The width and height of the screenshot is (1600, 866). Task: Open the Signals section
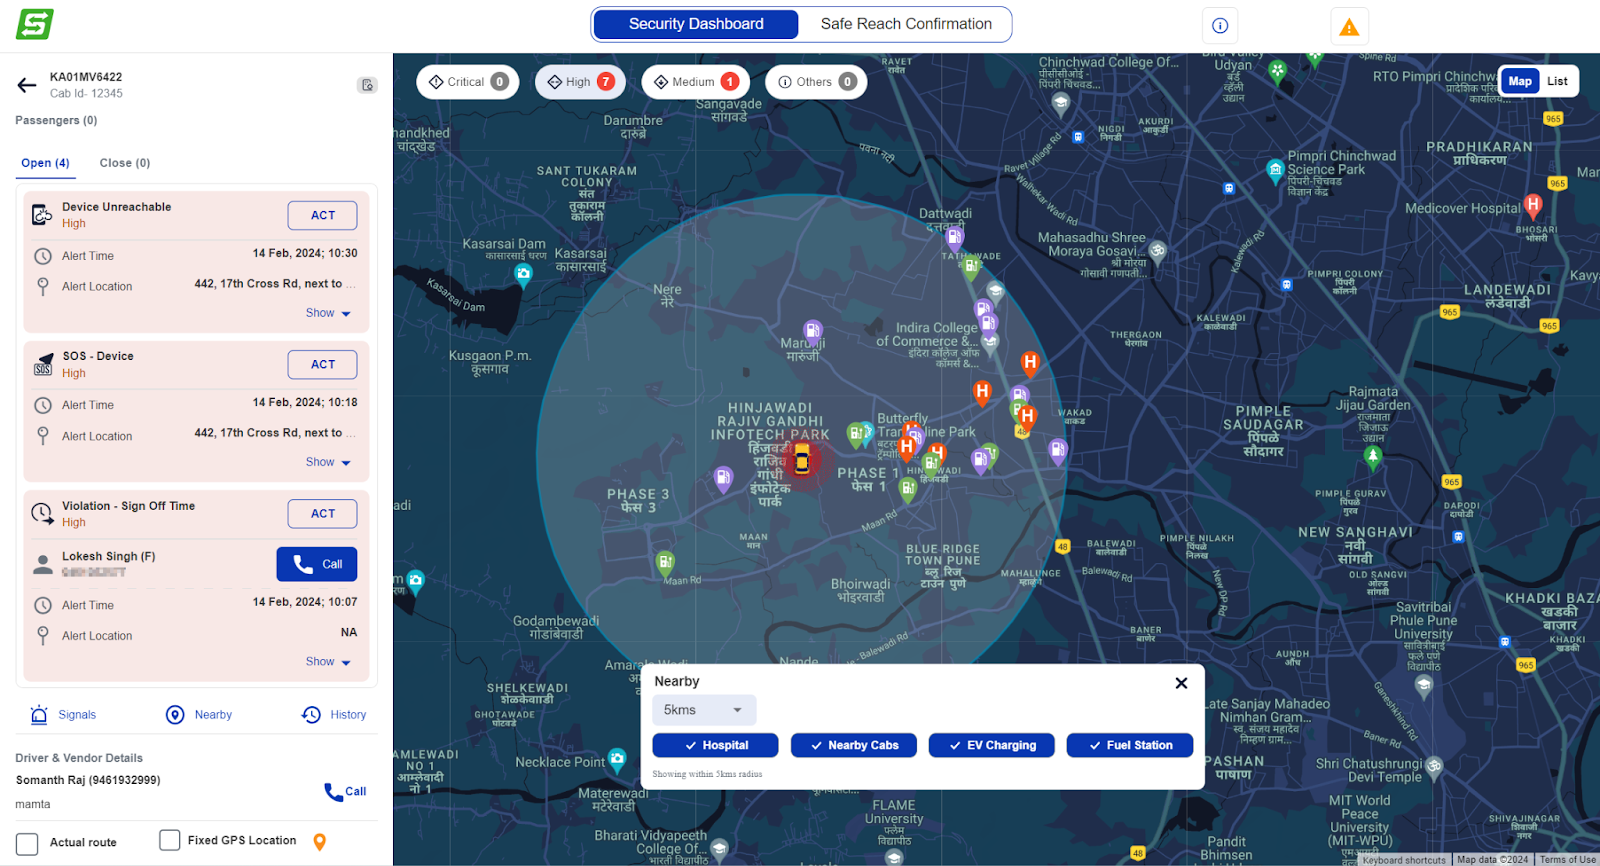(63, 715)
